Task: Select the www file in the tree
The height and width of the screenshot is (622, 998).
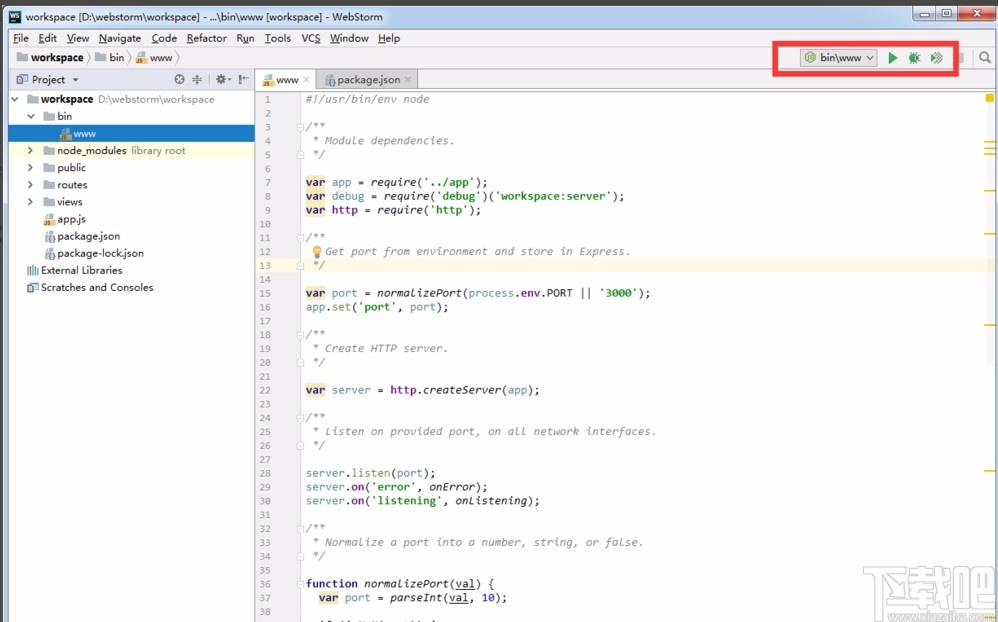Action: (x=131, y=134)
